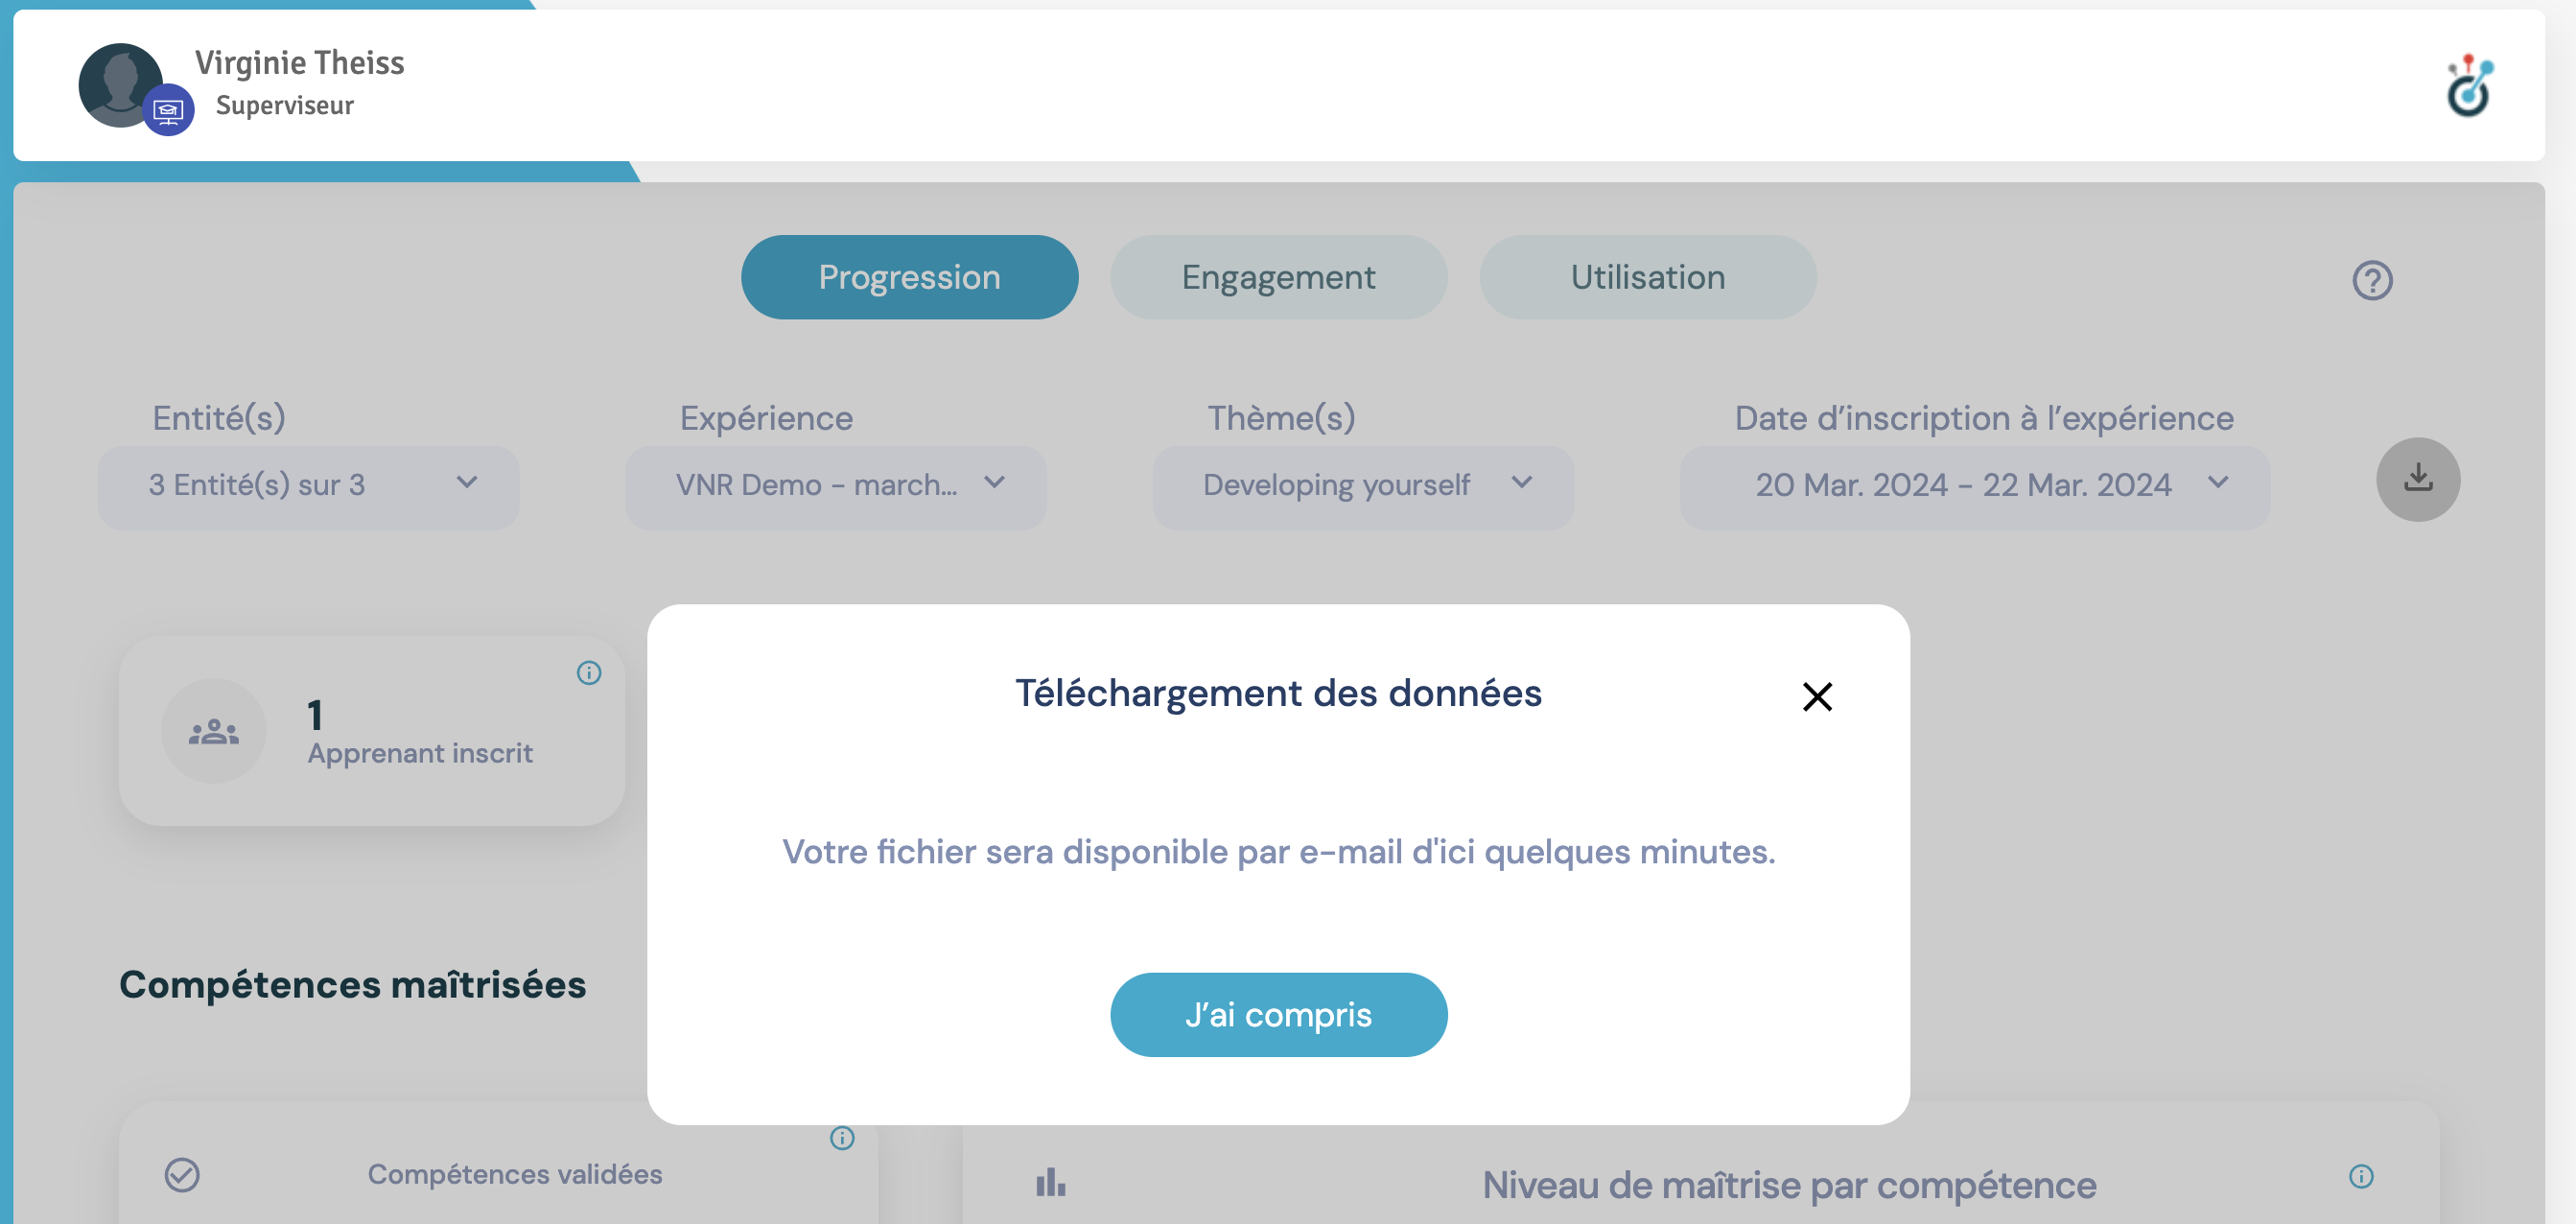2576x1224 pixels.
Task: Open the Expérience dropdown VNR Demo
Action: coord(835,487)
